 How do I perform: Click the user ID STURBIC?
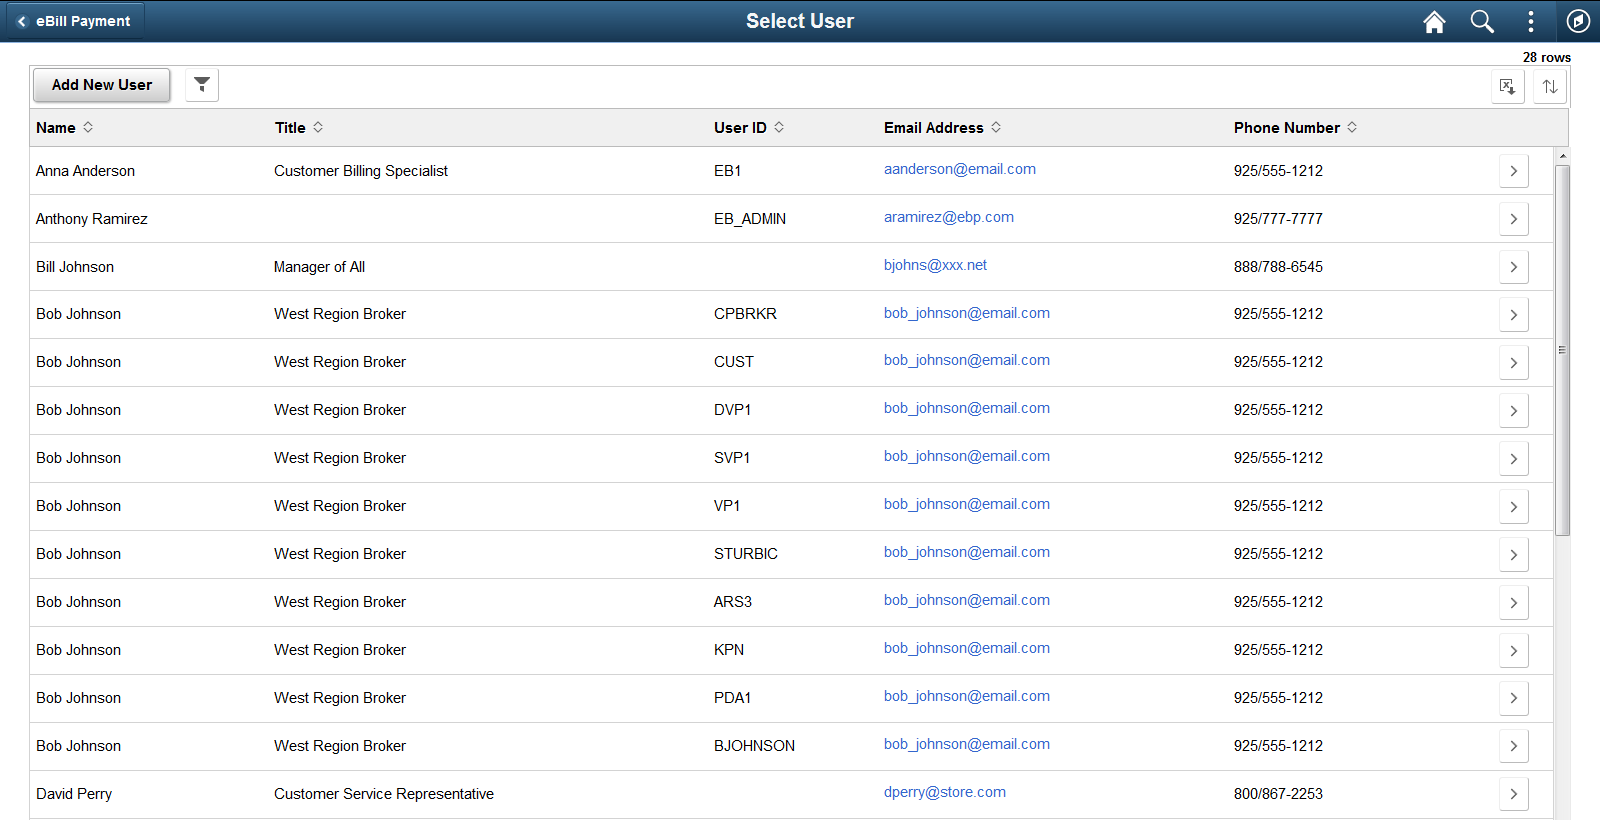click(x=746, y=554)
